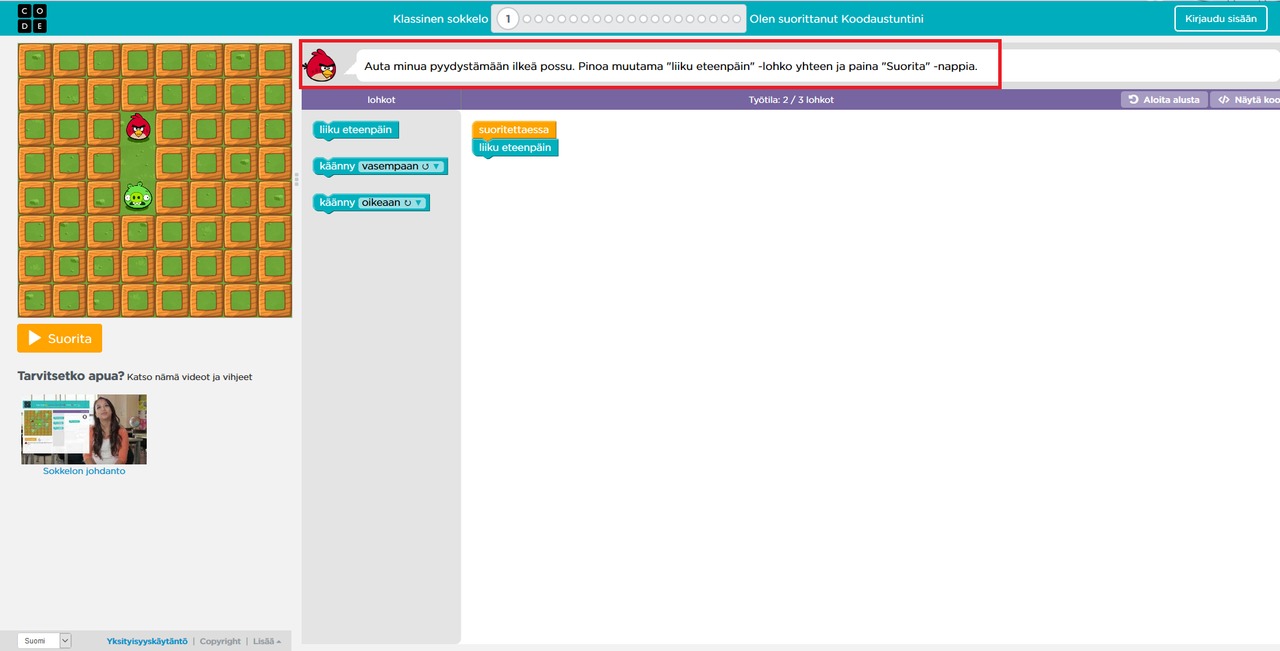Open the 'Sokkelon johdanto' link
The width and height of the screenshot is (1280, 651).
(84, 471)
